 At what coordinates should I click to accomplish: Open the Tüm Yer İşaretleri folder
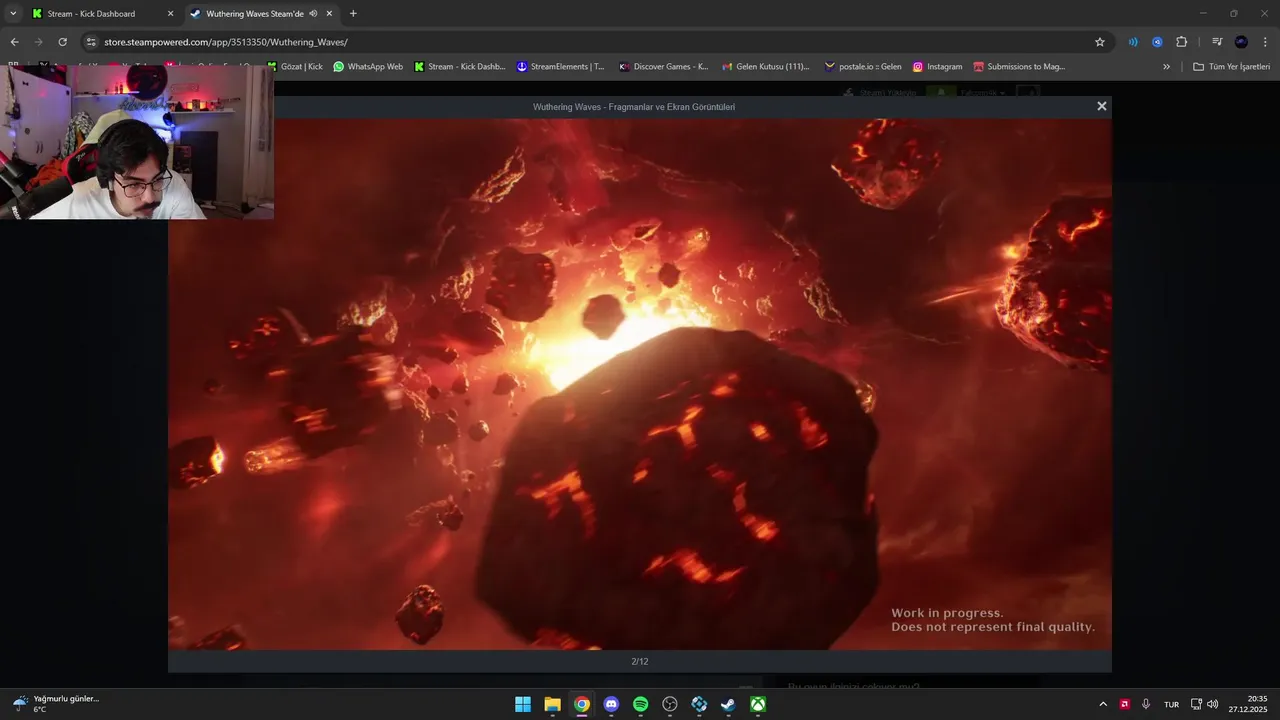[1231, 67]
